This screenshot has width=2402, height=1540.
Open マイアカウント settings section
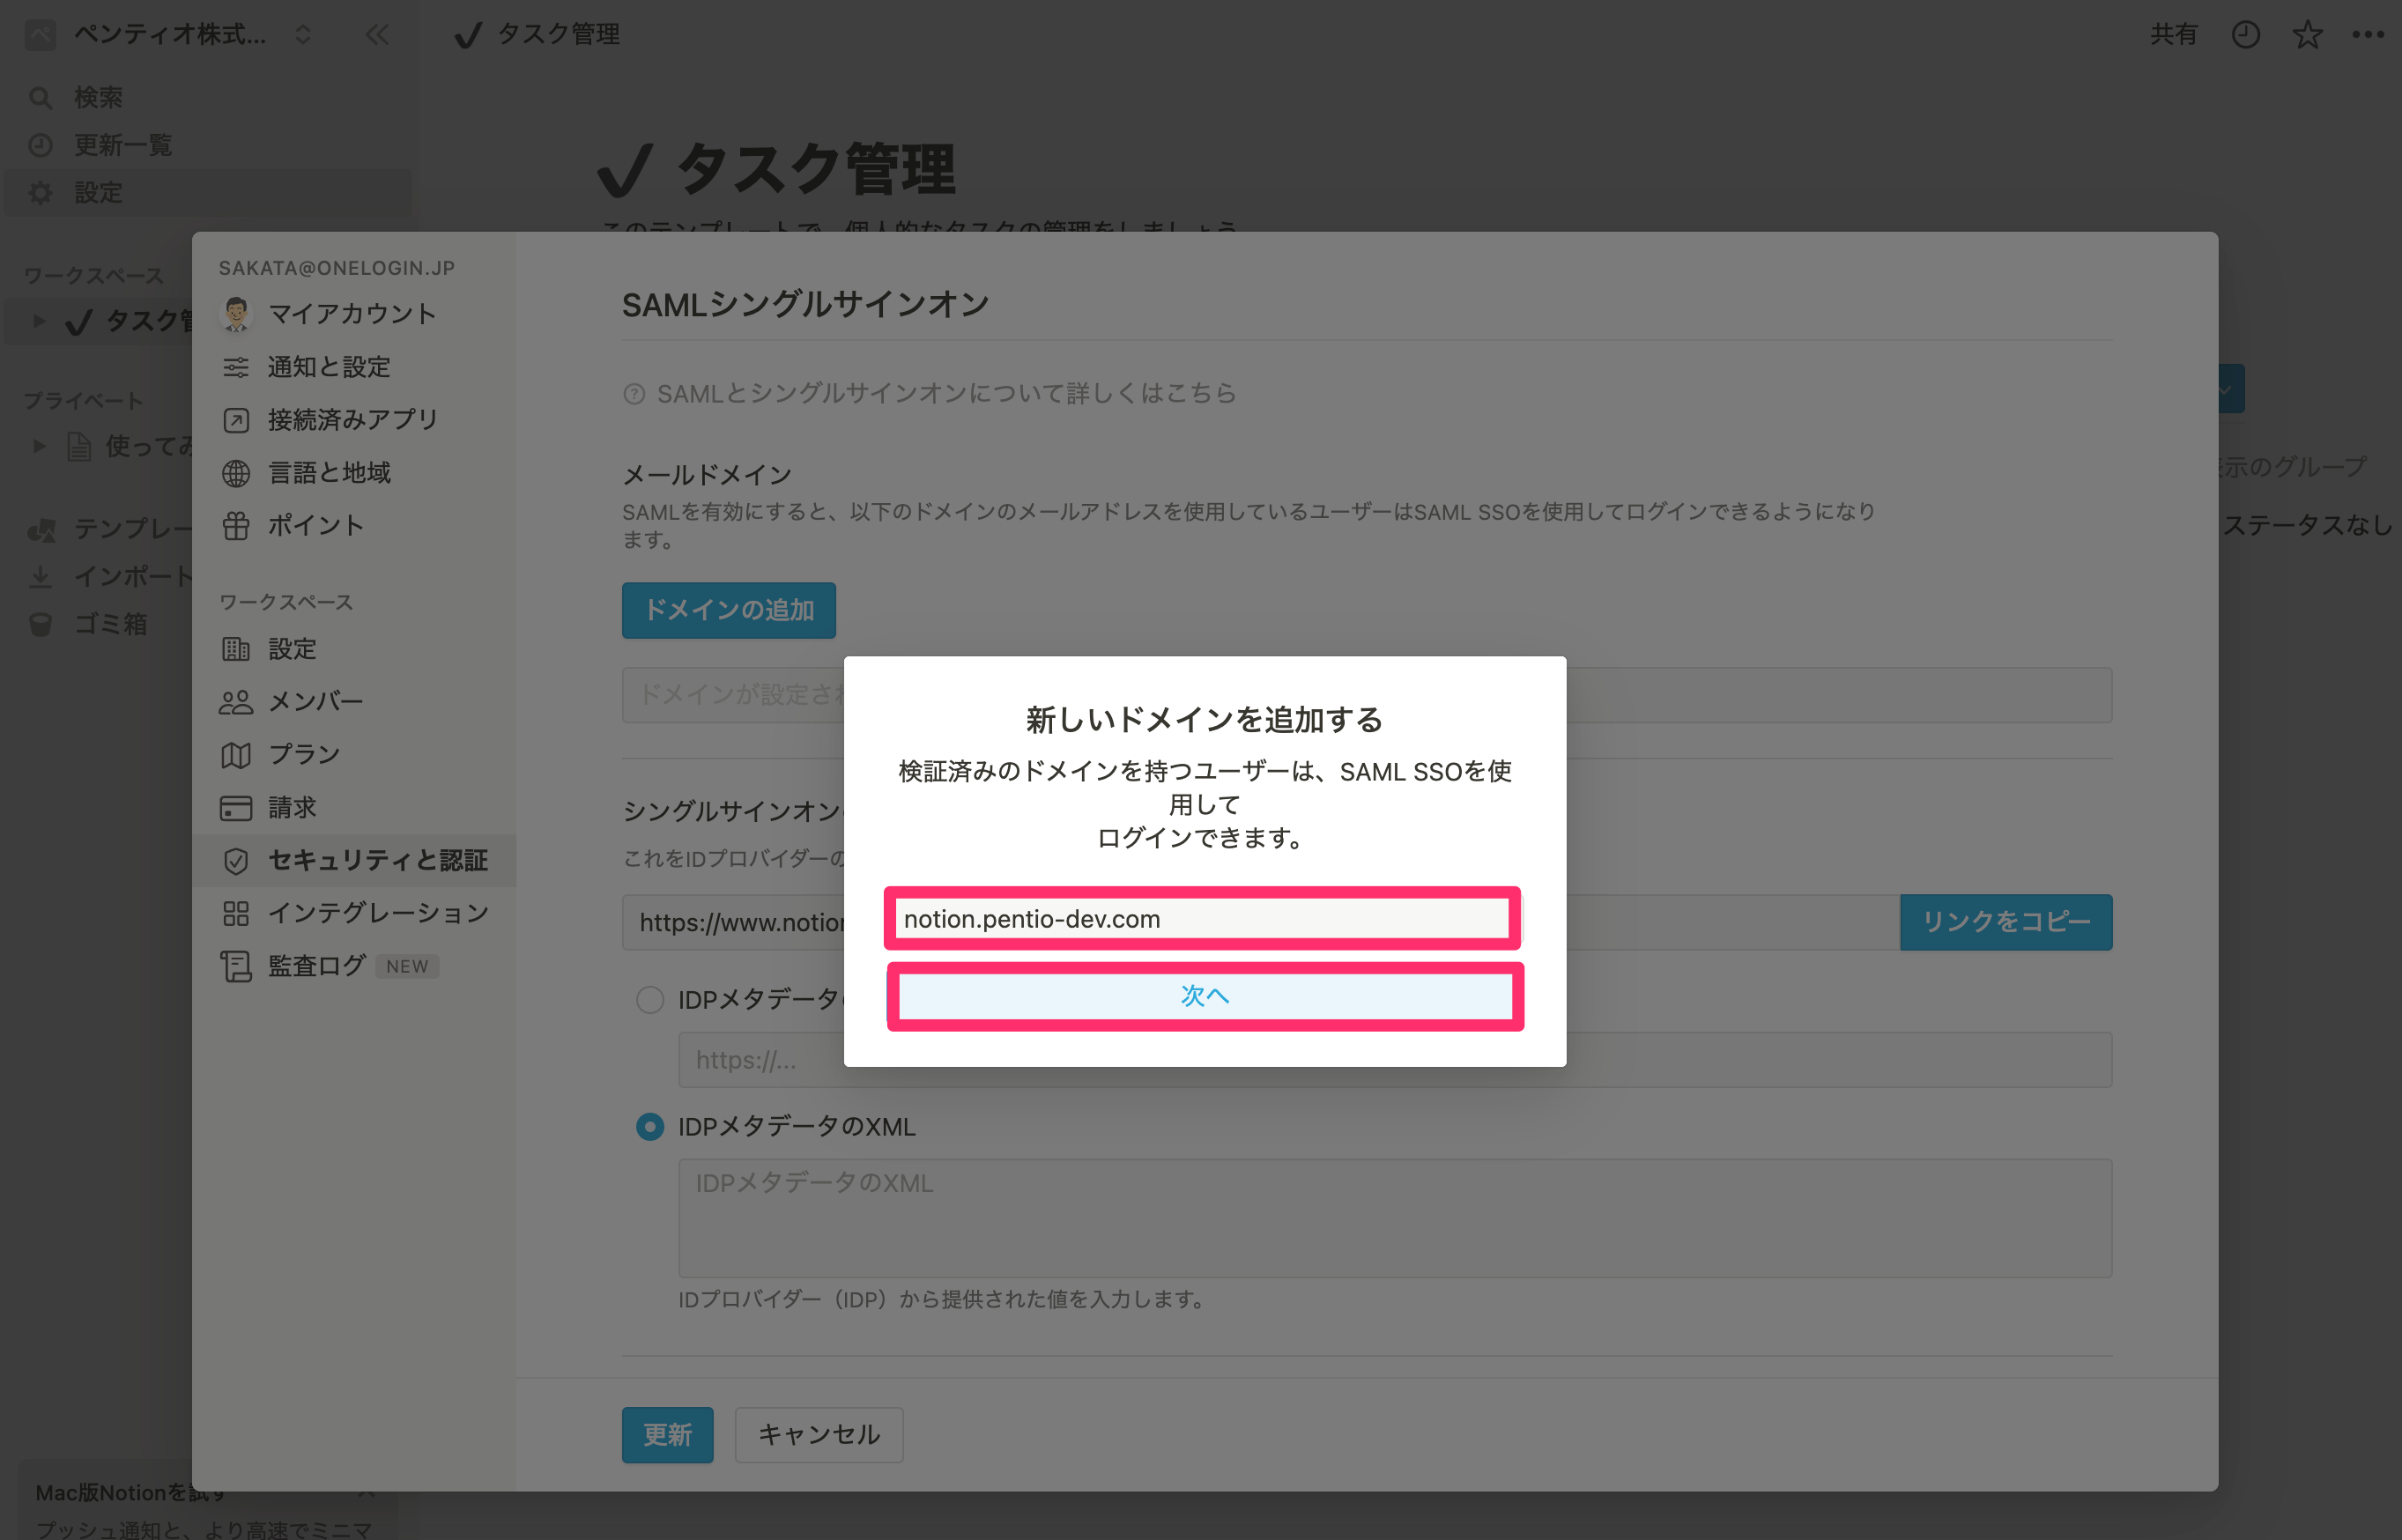(x=354, y=314)
